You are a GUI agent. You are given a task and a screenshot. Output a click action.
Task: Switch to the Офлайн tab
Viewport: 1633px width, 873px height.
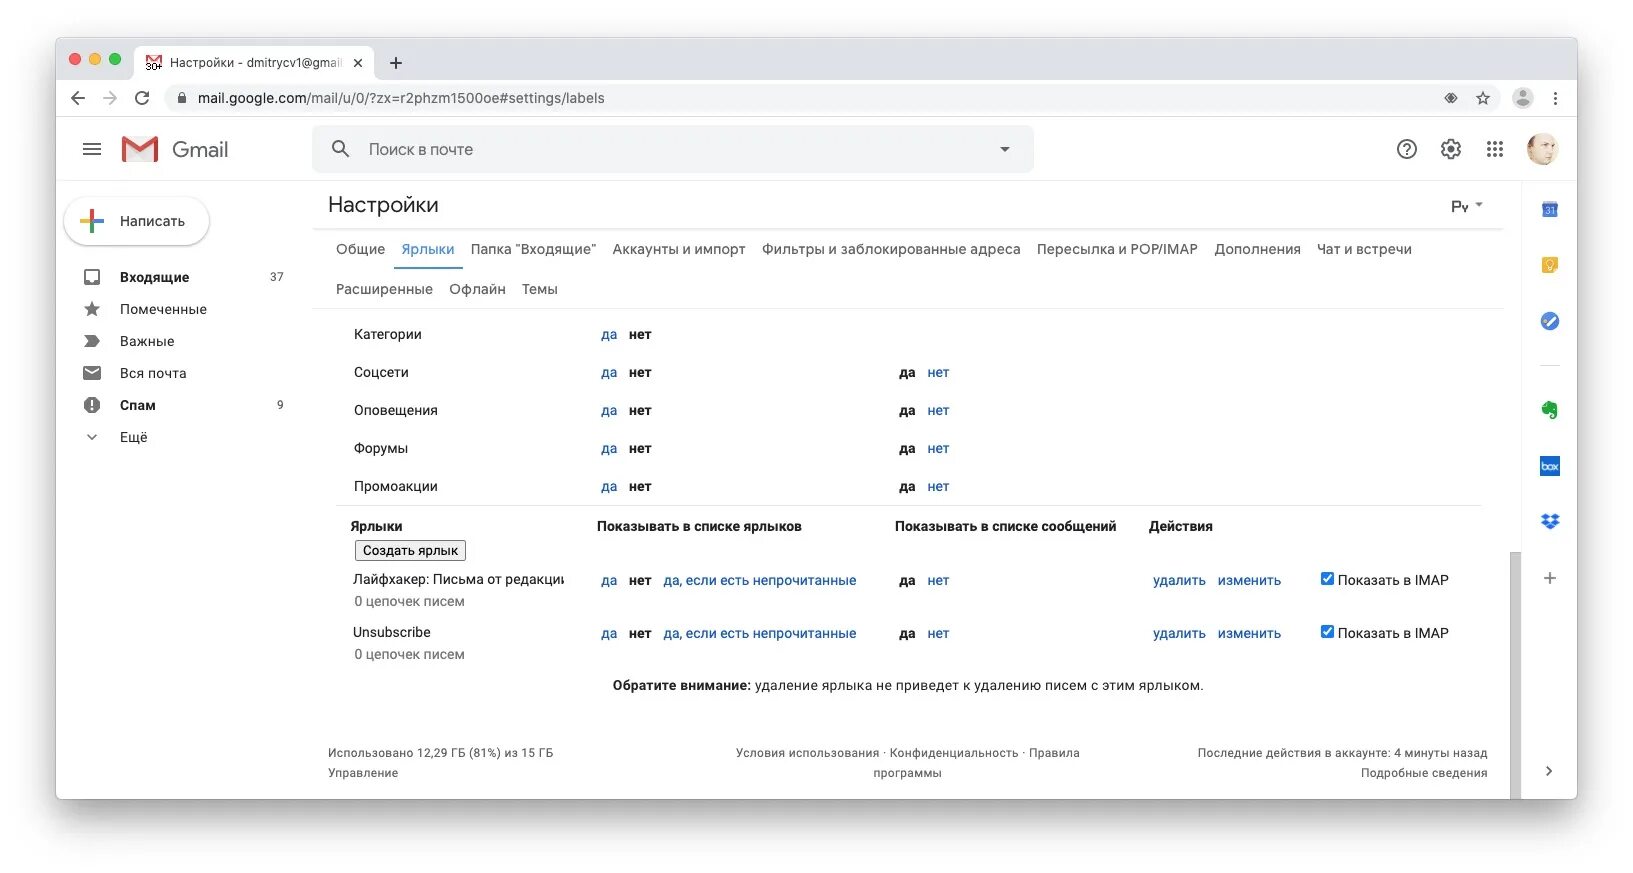477,289
